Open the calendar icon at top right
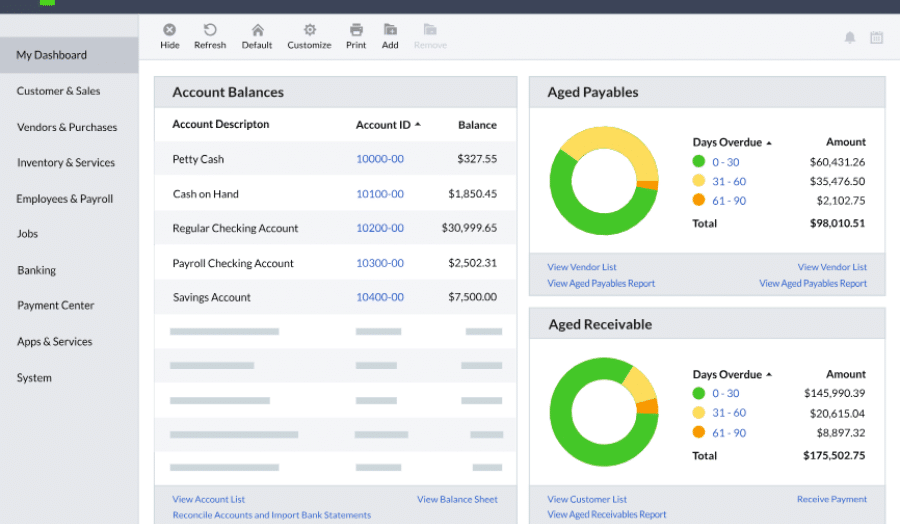 point(876,38)
